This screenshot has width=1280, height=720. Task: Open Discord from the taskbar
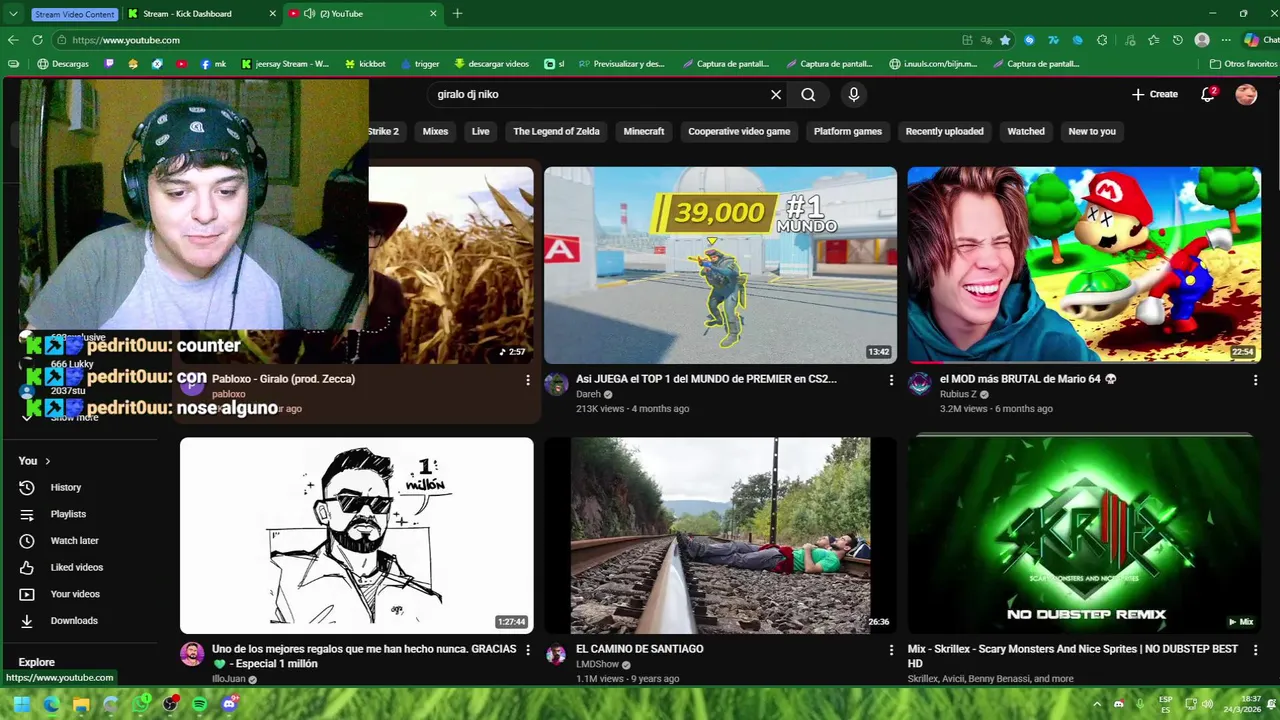pyautogui.click(x=229, y=704)
